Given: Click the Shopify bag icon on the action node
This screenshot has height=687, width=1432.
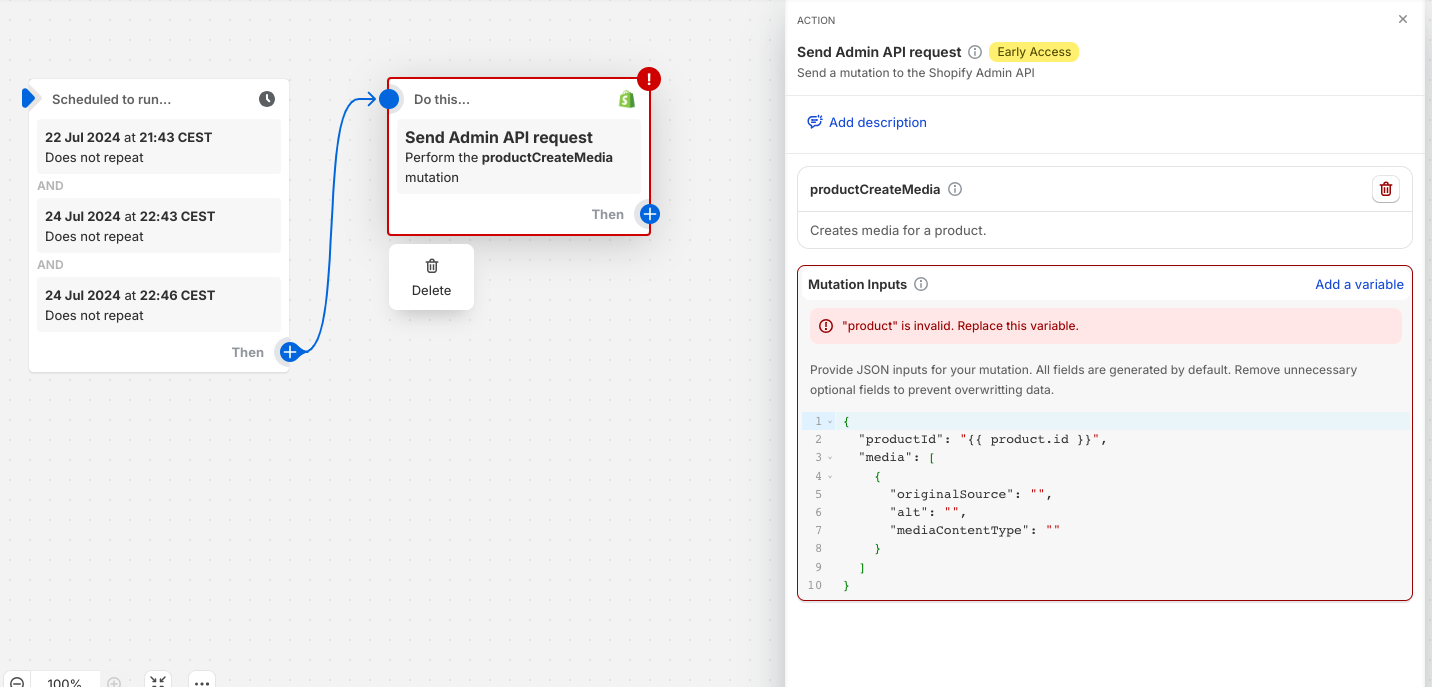Looking at the screenshot, I should (627, 99).
